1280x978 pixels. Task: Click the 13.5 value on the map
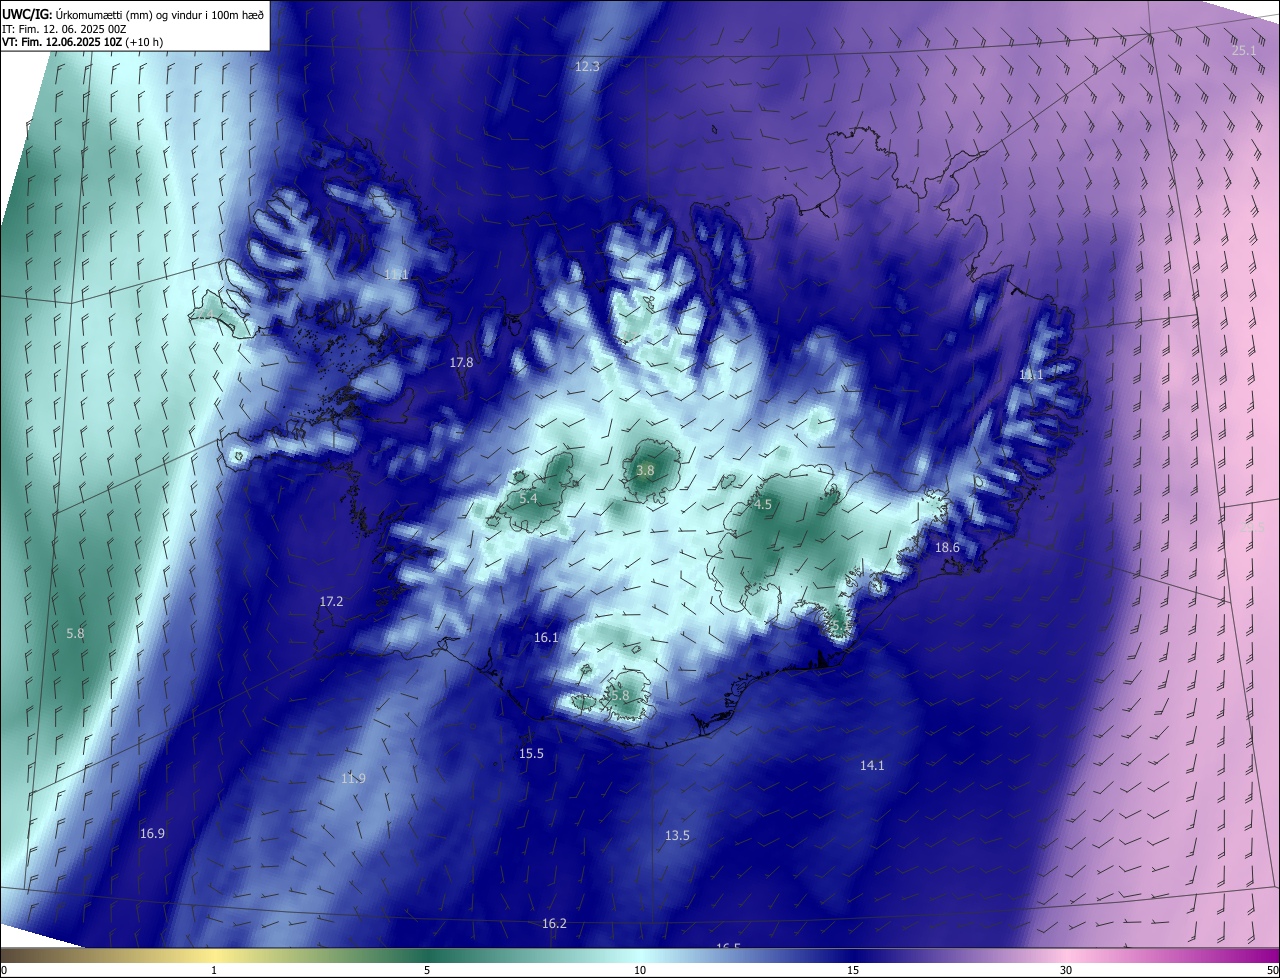pos(677,835)
